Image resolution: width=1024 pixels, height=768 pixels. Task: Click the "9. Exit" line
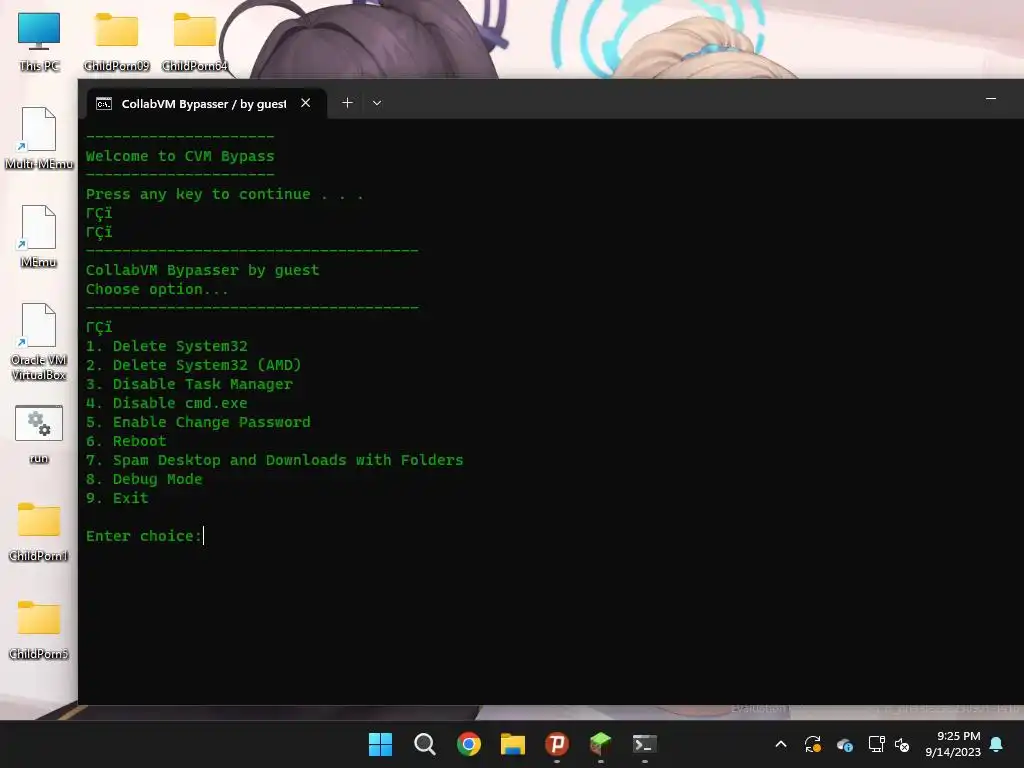117,498
